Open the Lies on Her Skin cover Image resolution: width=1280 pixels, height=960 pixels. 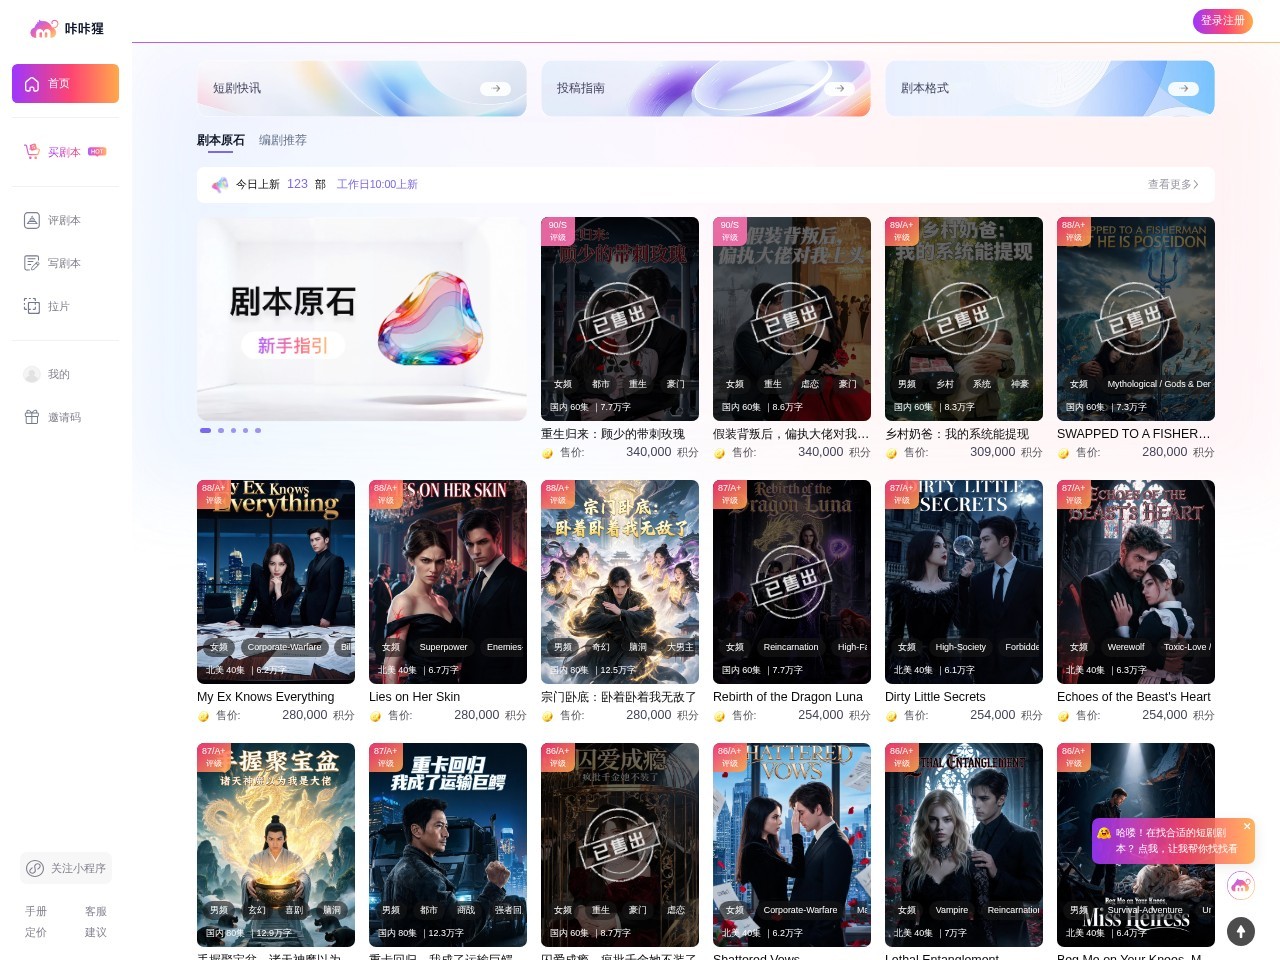448,582
